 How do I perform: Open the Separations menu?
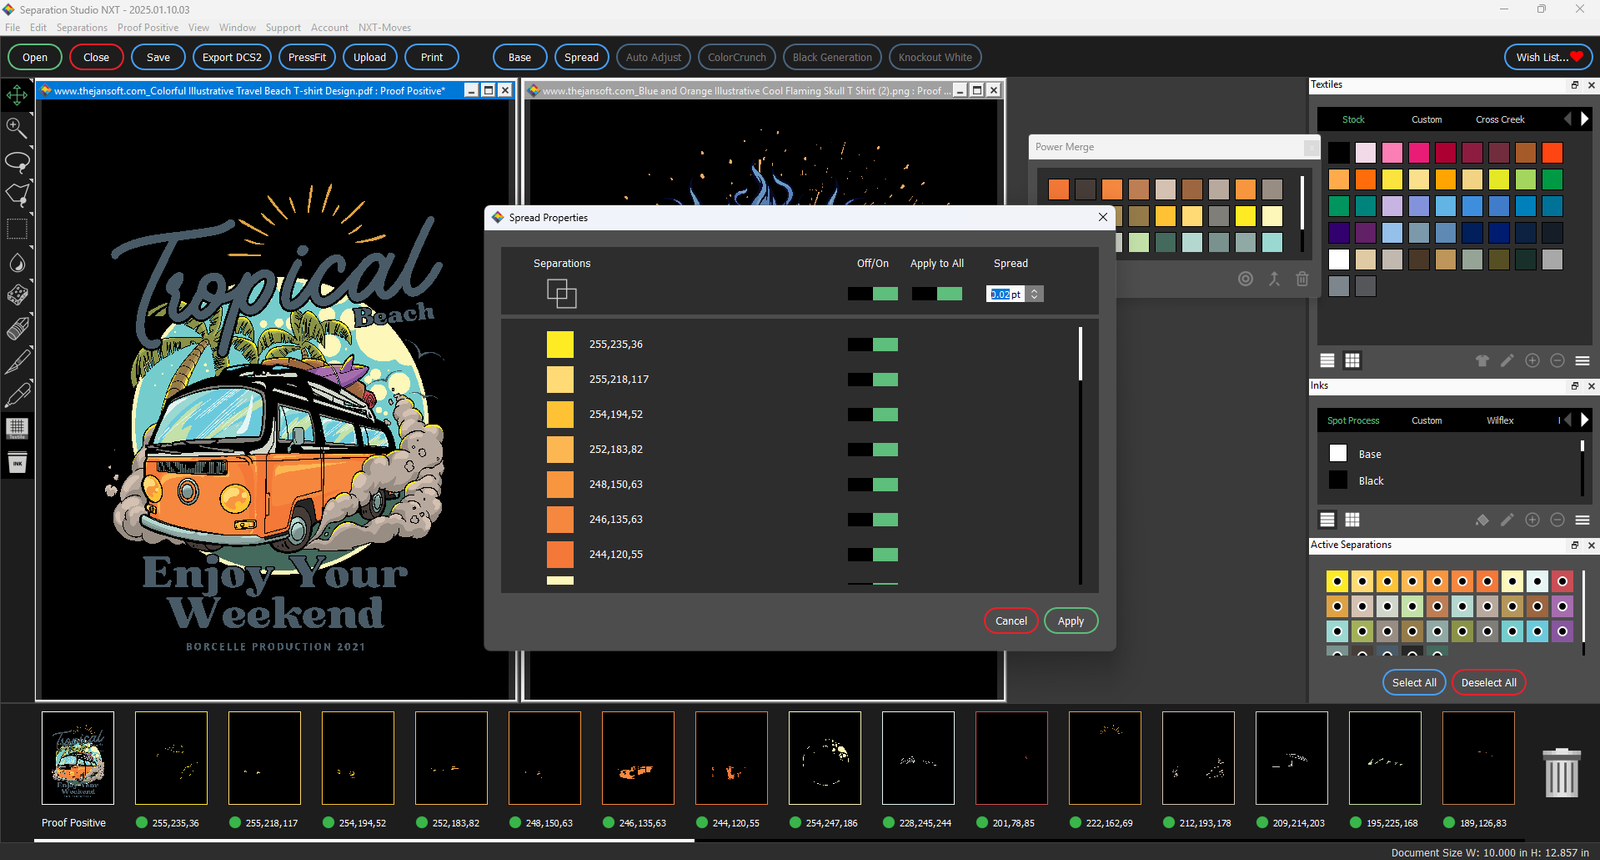pos(82,27)
